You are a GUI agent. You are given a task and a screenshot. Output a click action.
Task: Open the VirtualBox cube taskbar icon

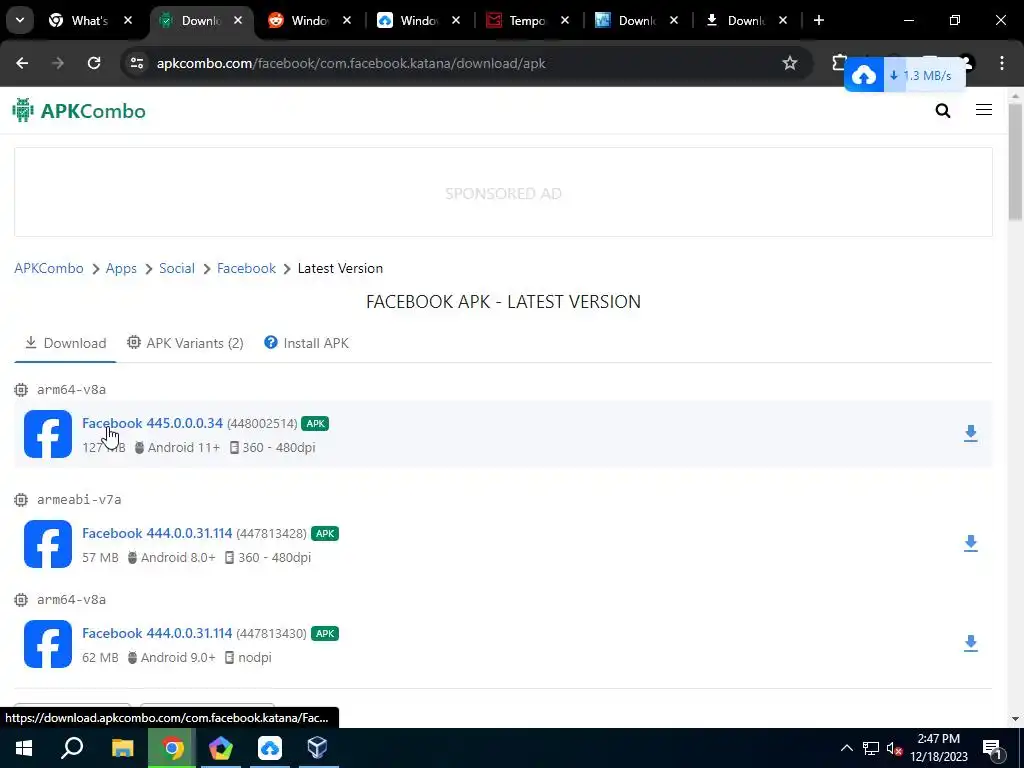point(317,748)
